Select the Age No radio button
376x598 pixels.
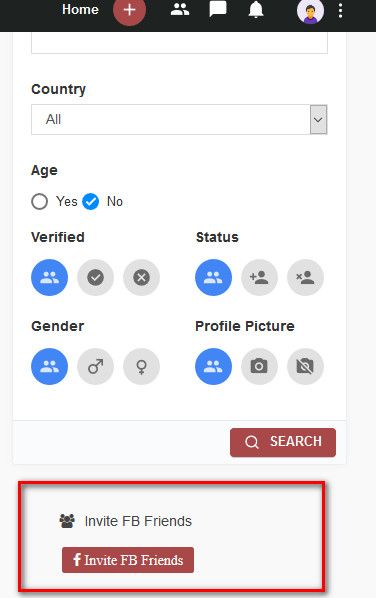(90, 201)
